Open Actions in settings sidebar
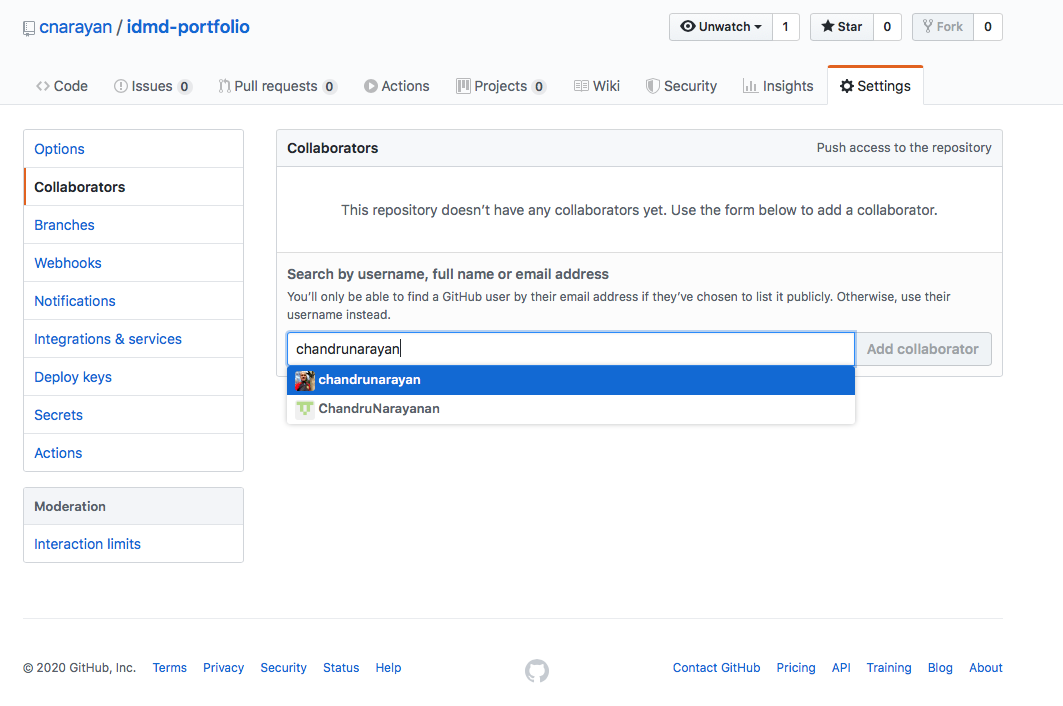This screenshot has height=706, width=1063. tap(134, 453)
